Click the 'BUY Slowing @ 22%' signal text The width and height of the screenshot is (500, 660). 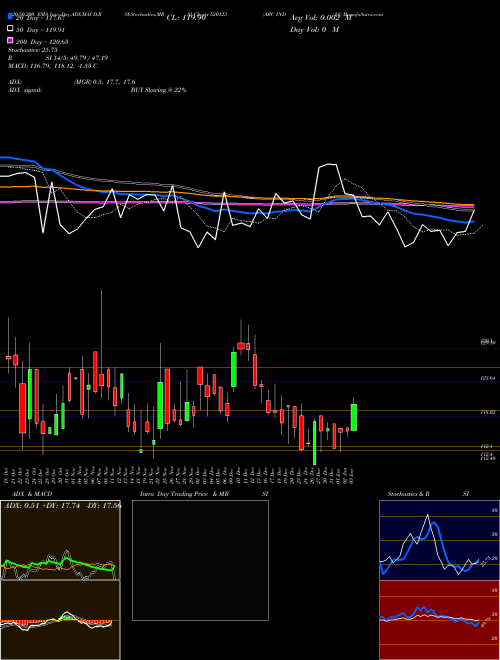[x=158, y=90]
